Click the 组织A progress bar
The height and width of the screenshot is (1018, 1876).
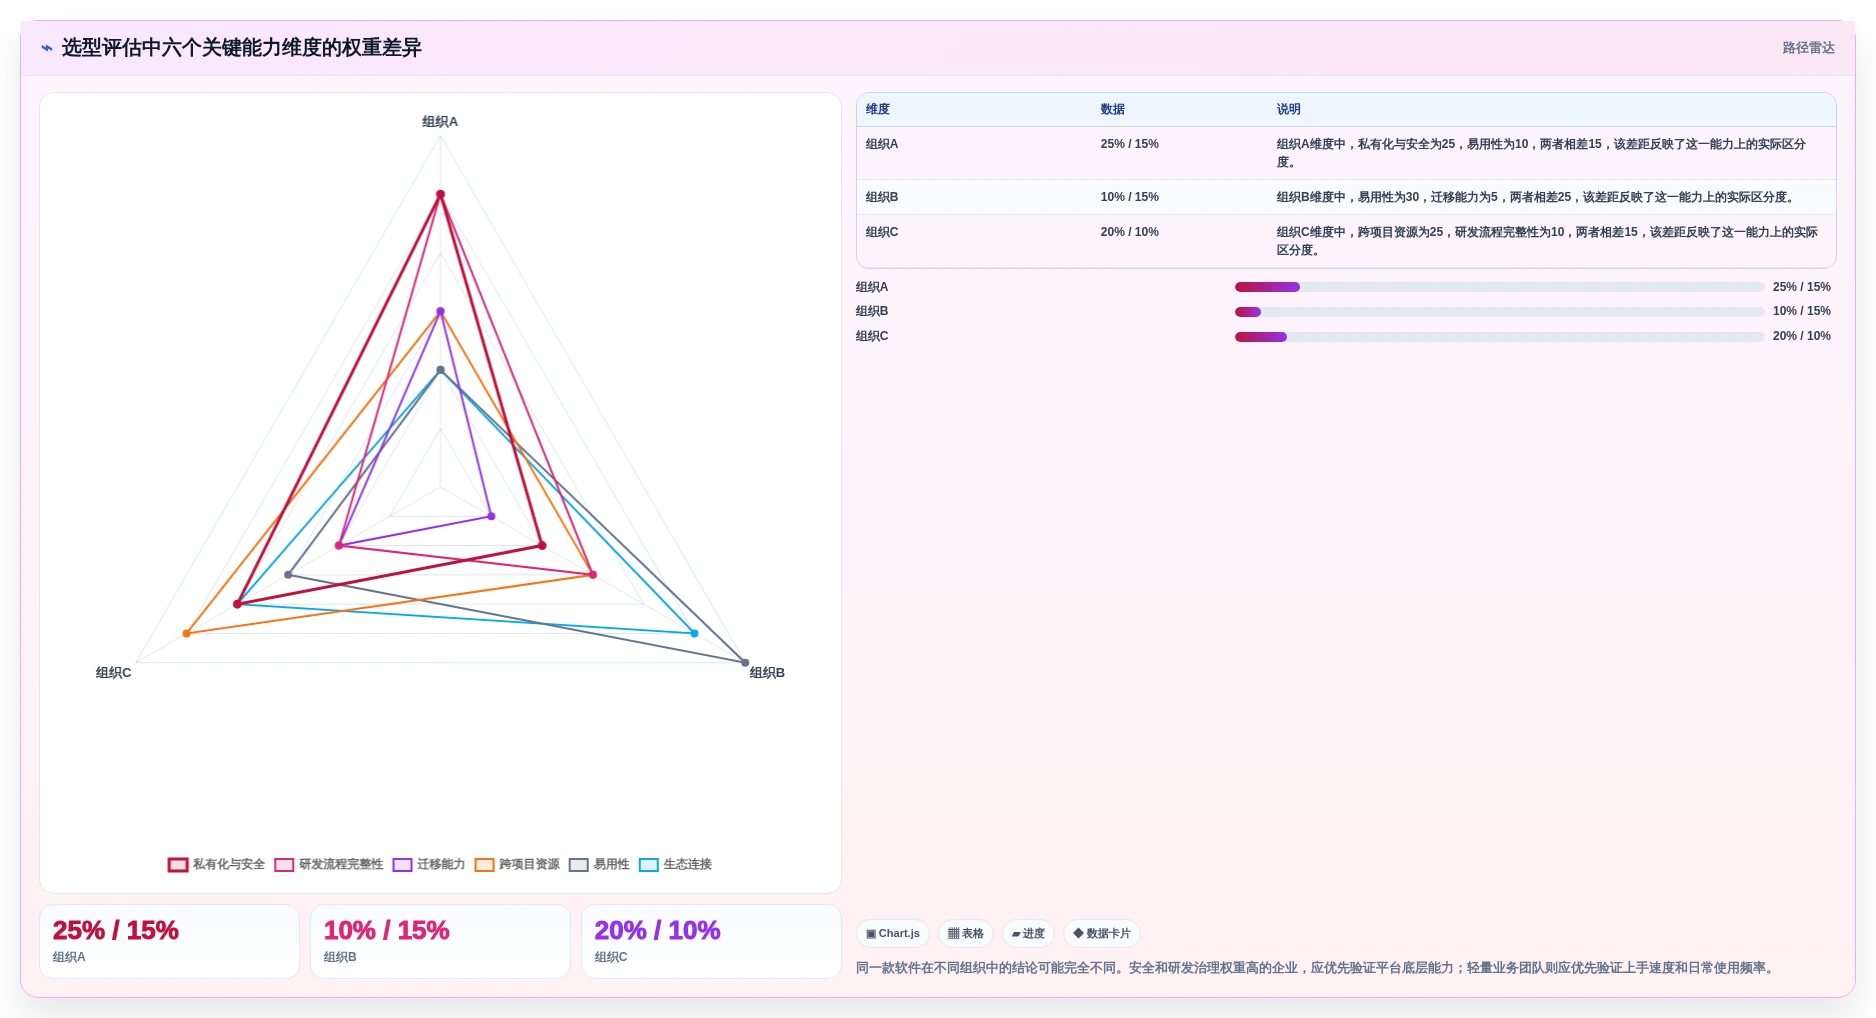tap(1499, 287)
